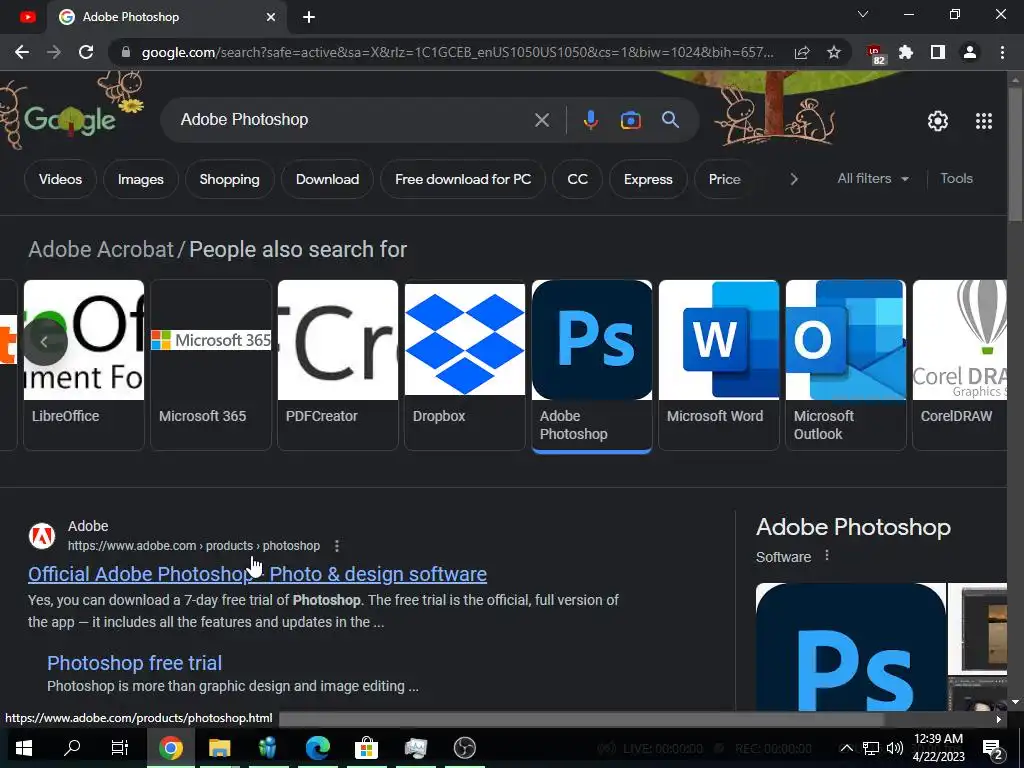Click the browser forward arrow
This screenshot has width=1024, height=768.
[x=54, y=52]
